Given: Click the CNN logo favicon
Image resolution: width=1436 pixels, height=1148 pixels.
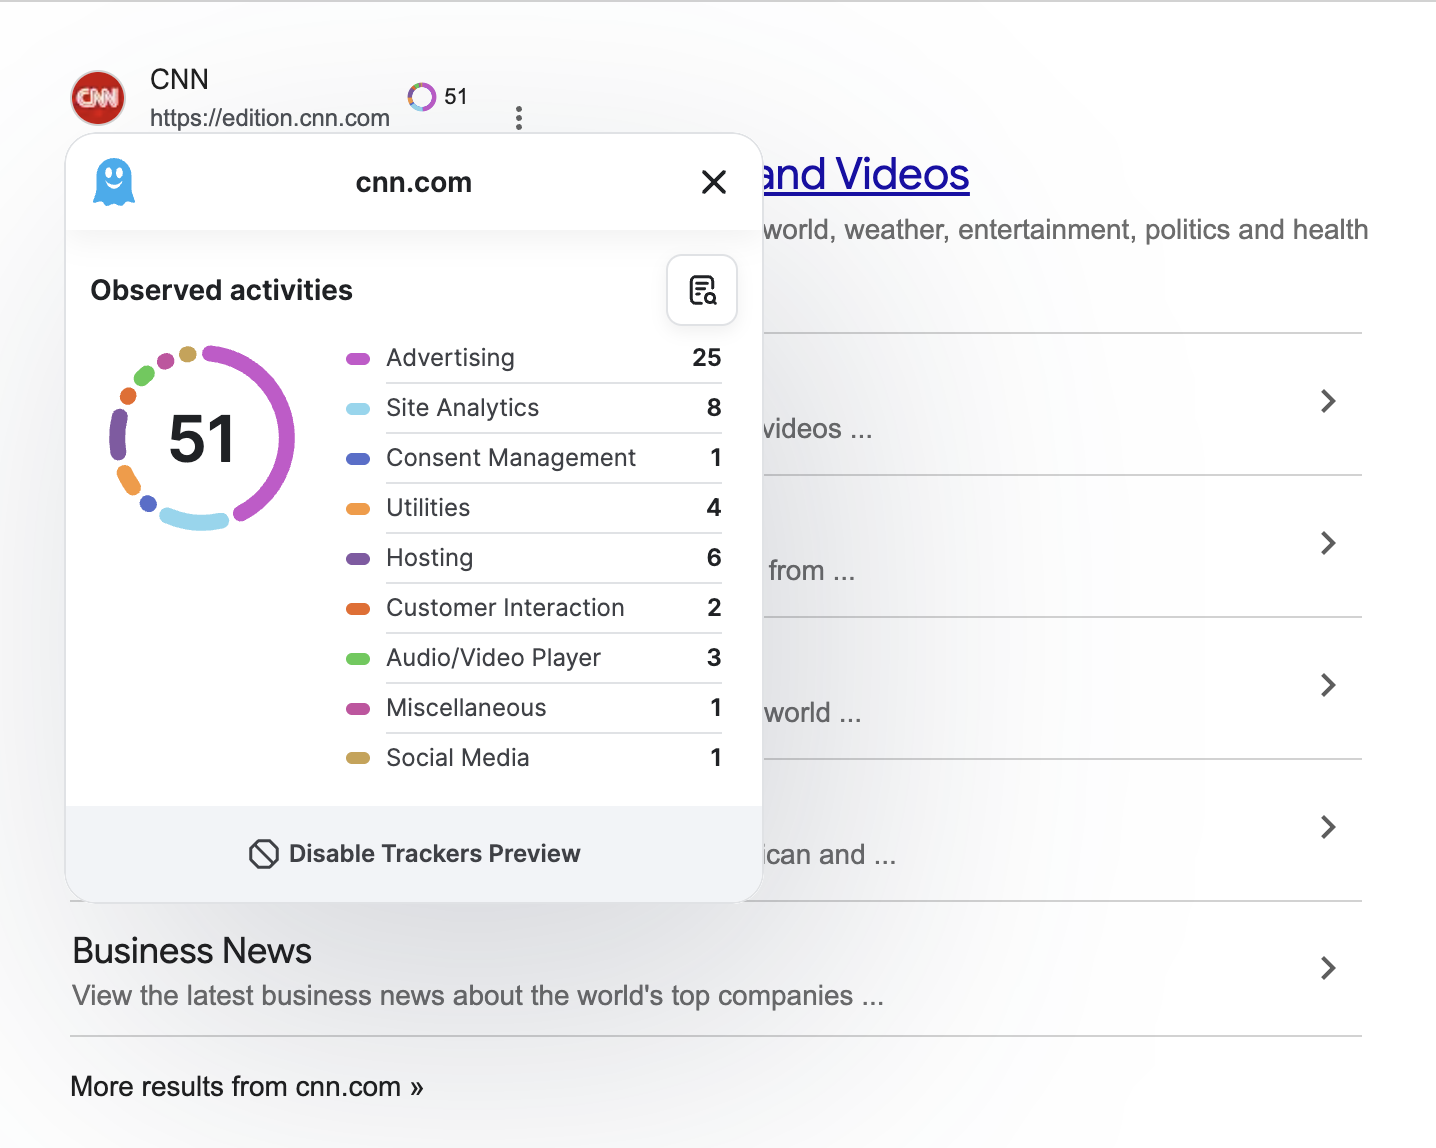Looking at the screenshot, I should click(98, 97).
